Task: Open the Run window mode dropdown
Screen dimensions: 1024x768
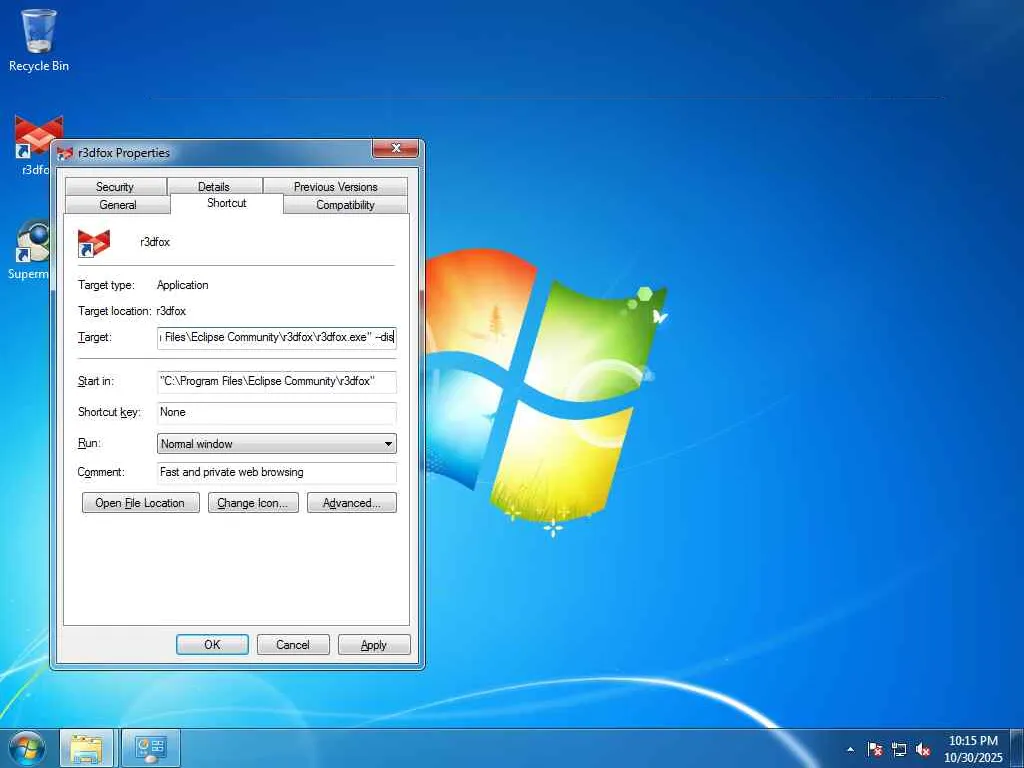Action: click(276, 444)
